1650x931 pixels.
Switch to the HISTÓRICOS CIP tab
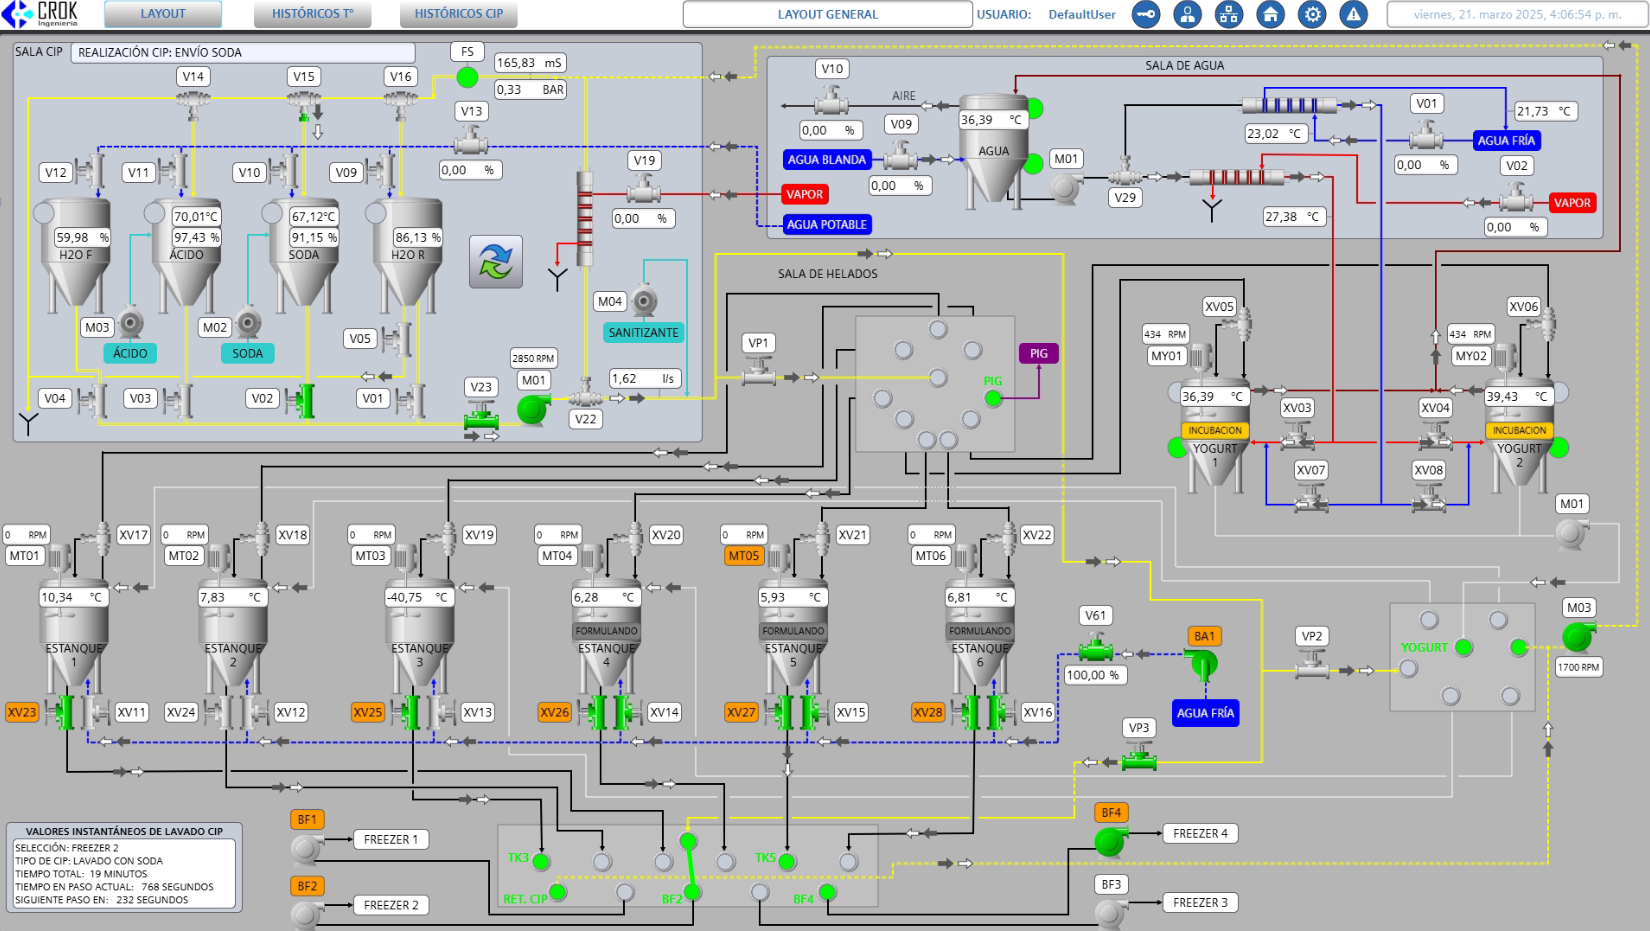click(459, 14)
